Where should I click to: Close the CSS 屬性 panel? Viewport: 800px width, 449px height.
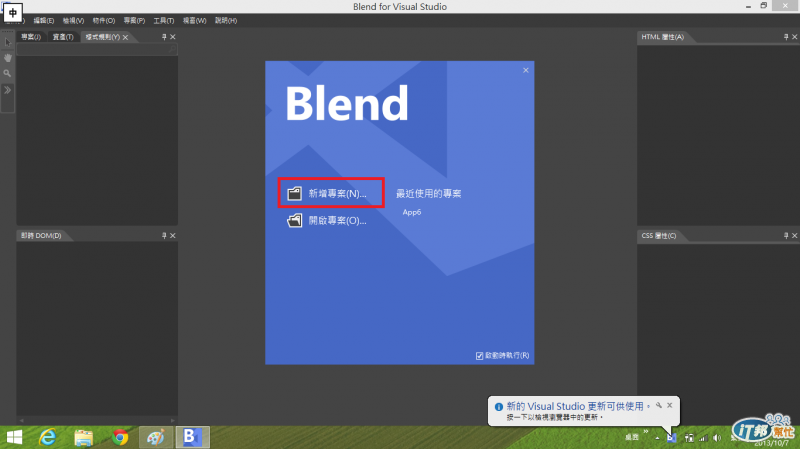794,235
